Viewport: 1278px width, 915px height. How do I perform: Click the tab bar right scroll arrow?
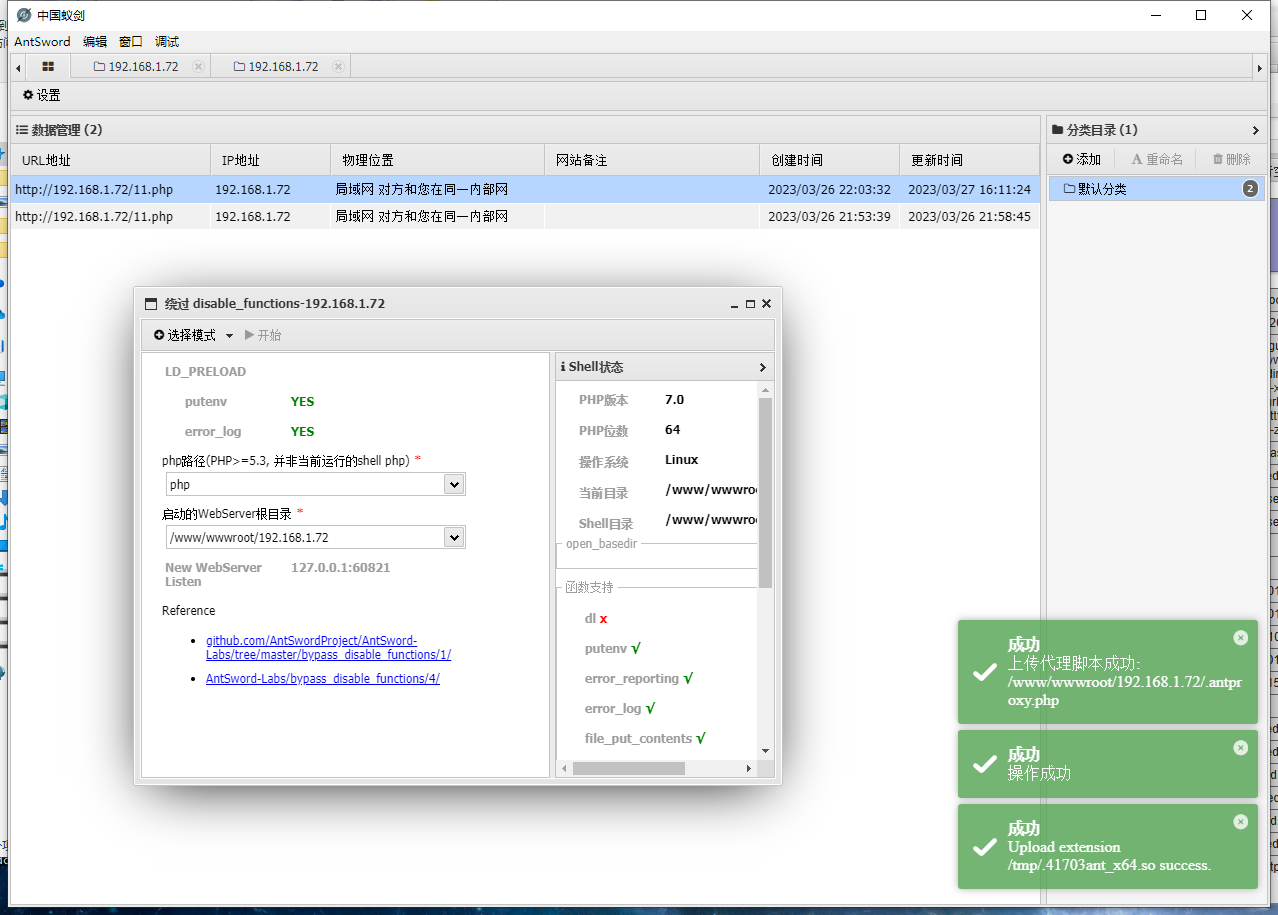[1260, 67]
